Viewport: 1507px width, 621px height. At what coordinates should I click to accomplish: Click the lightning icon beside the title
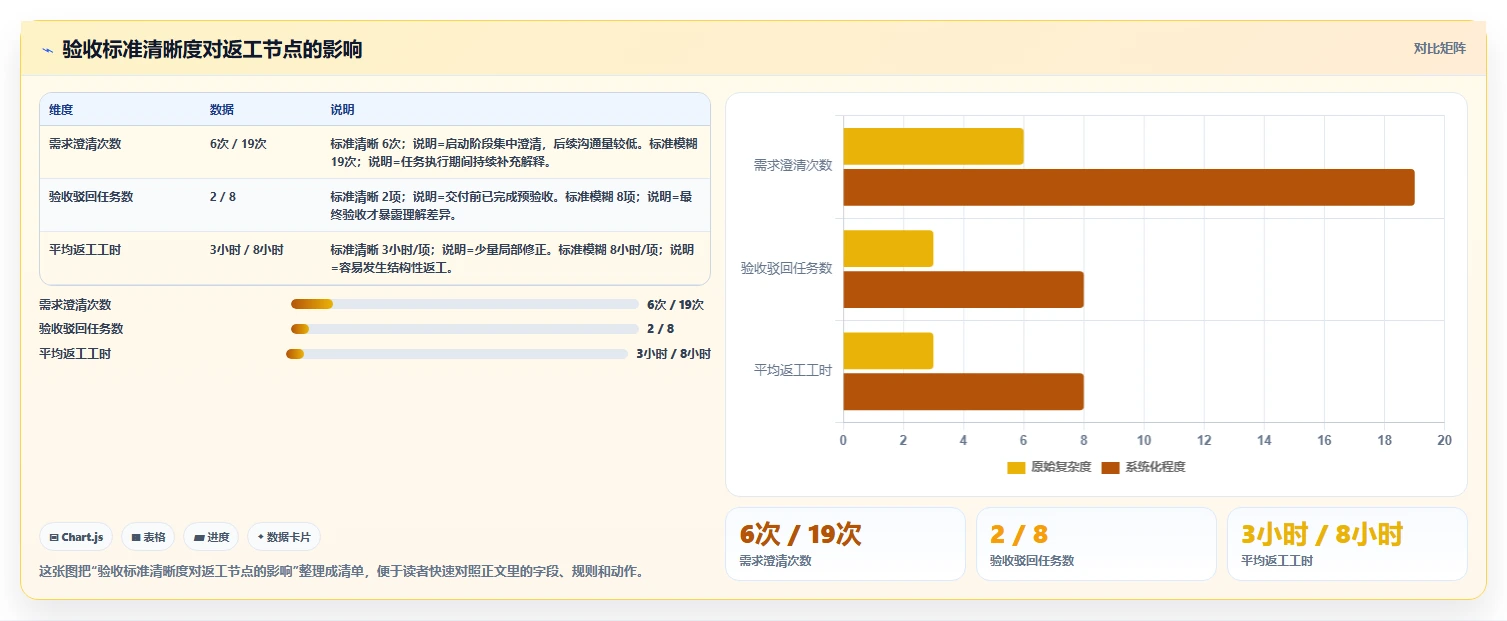click(47, 50)
